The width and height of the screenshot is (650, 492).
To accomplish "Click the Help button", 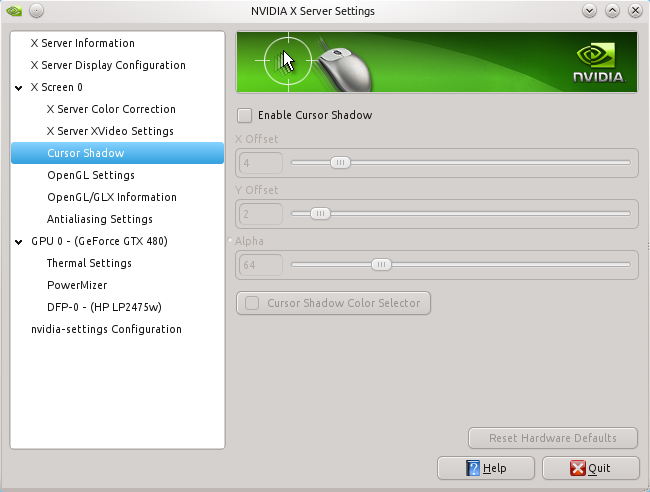I will tap(486, 468).
